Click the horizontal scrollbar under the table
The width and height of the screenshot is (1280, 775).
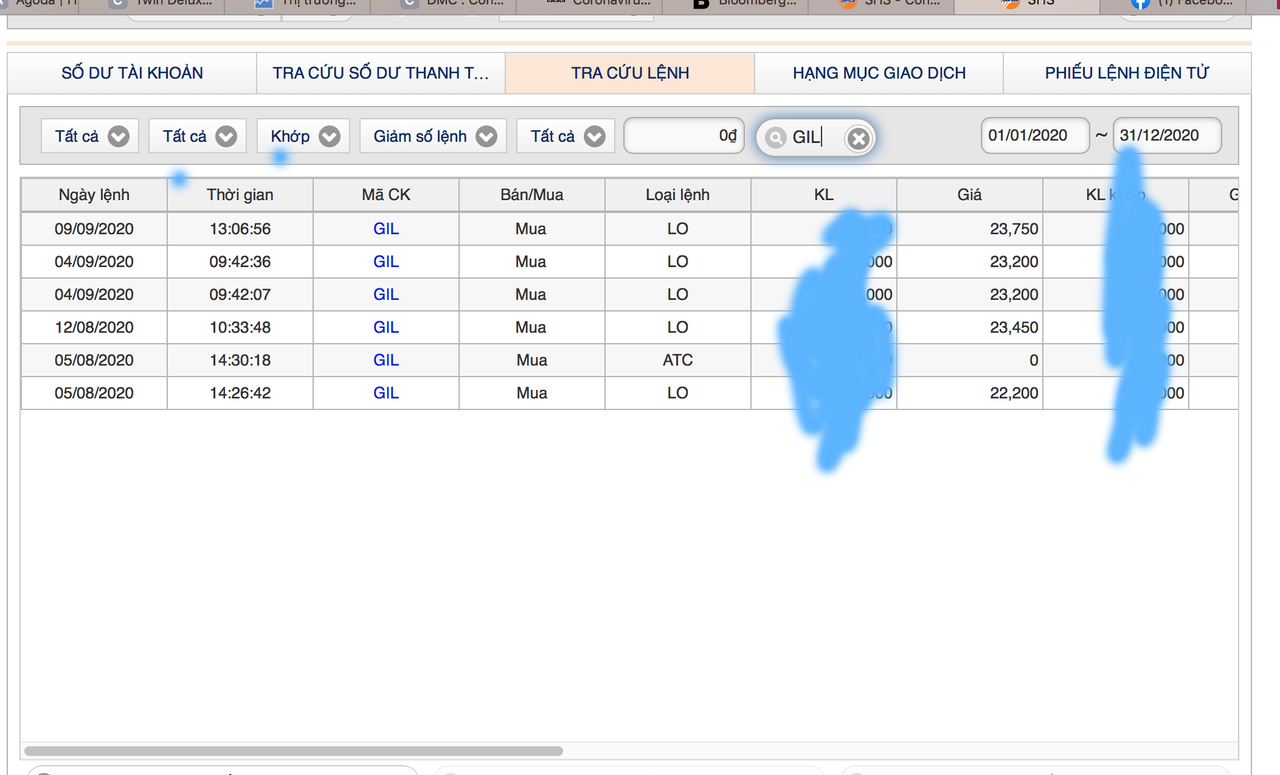(293, 750)
